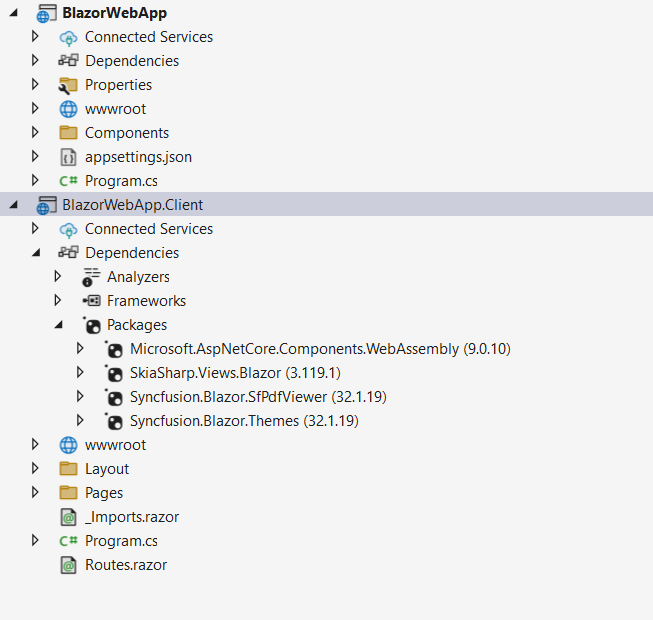Expand the Pages folder

[x=36, y=493]
